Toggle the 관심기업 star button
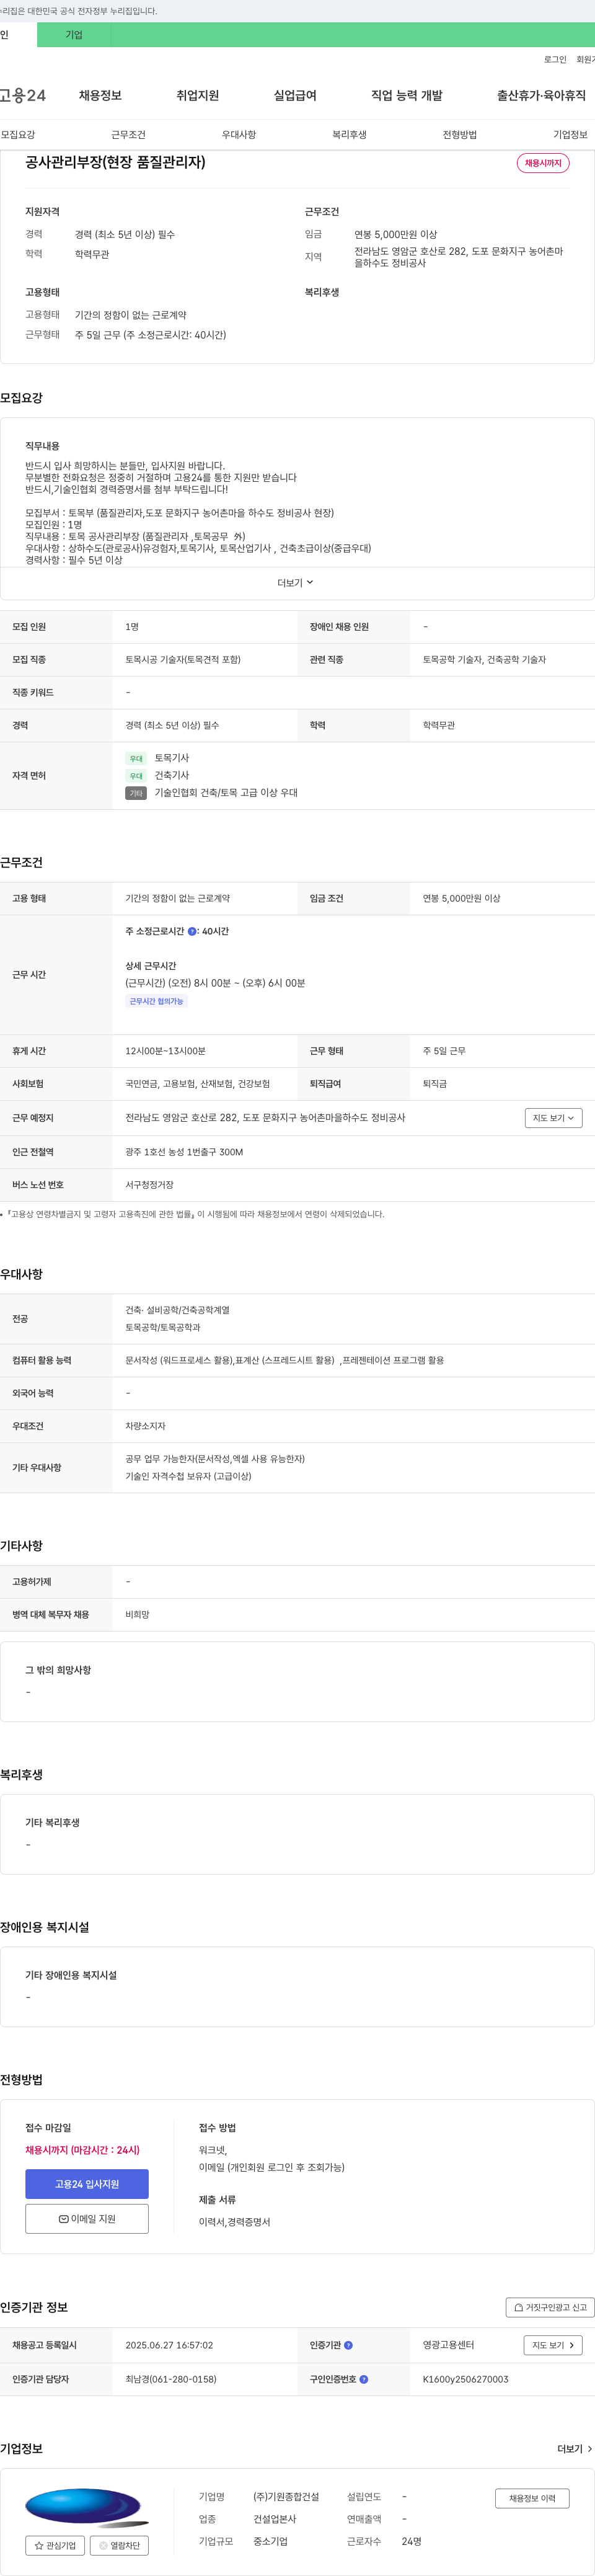The image size is (595, 2576). coord(55,2545)
